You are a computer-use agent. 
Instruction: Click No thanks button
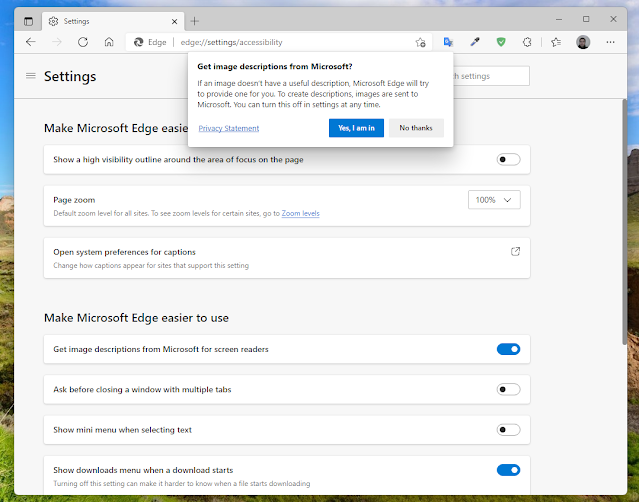pos(416,128)
